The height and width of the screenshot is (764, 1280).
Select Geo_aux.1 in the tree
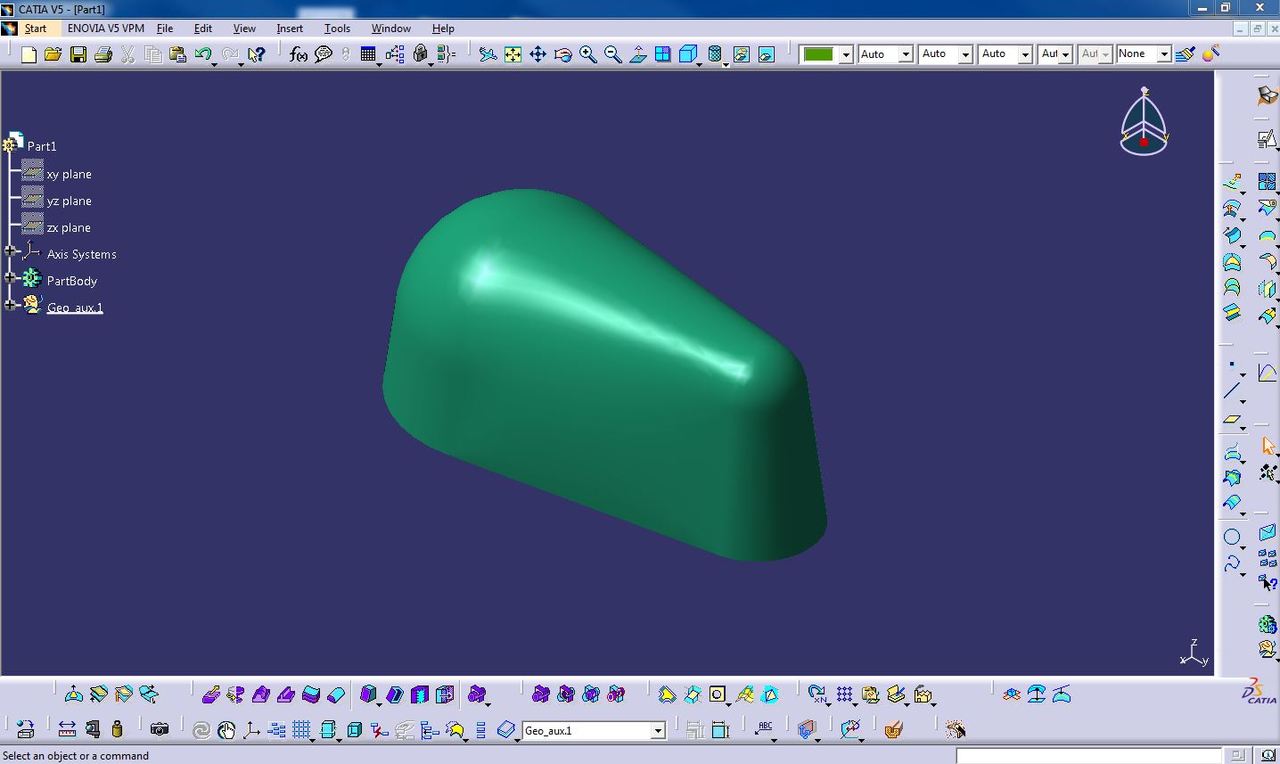[x=75, y=308]
